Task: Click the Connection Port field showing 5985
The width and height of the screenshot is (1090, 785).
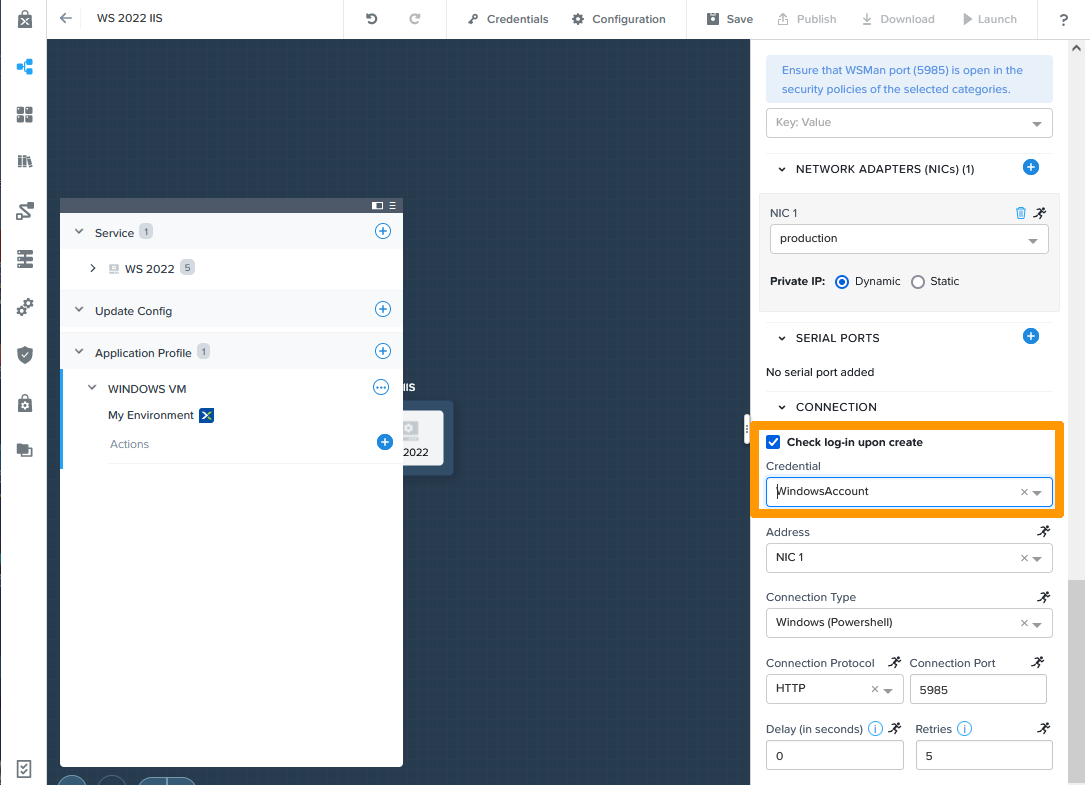Action: pyautogui.click(x=978, y=689)
